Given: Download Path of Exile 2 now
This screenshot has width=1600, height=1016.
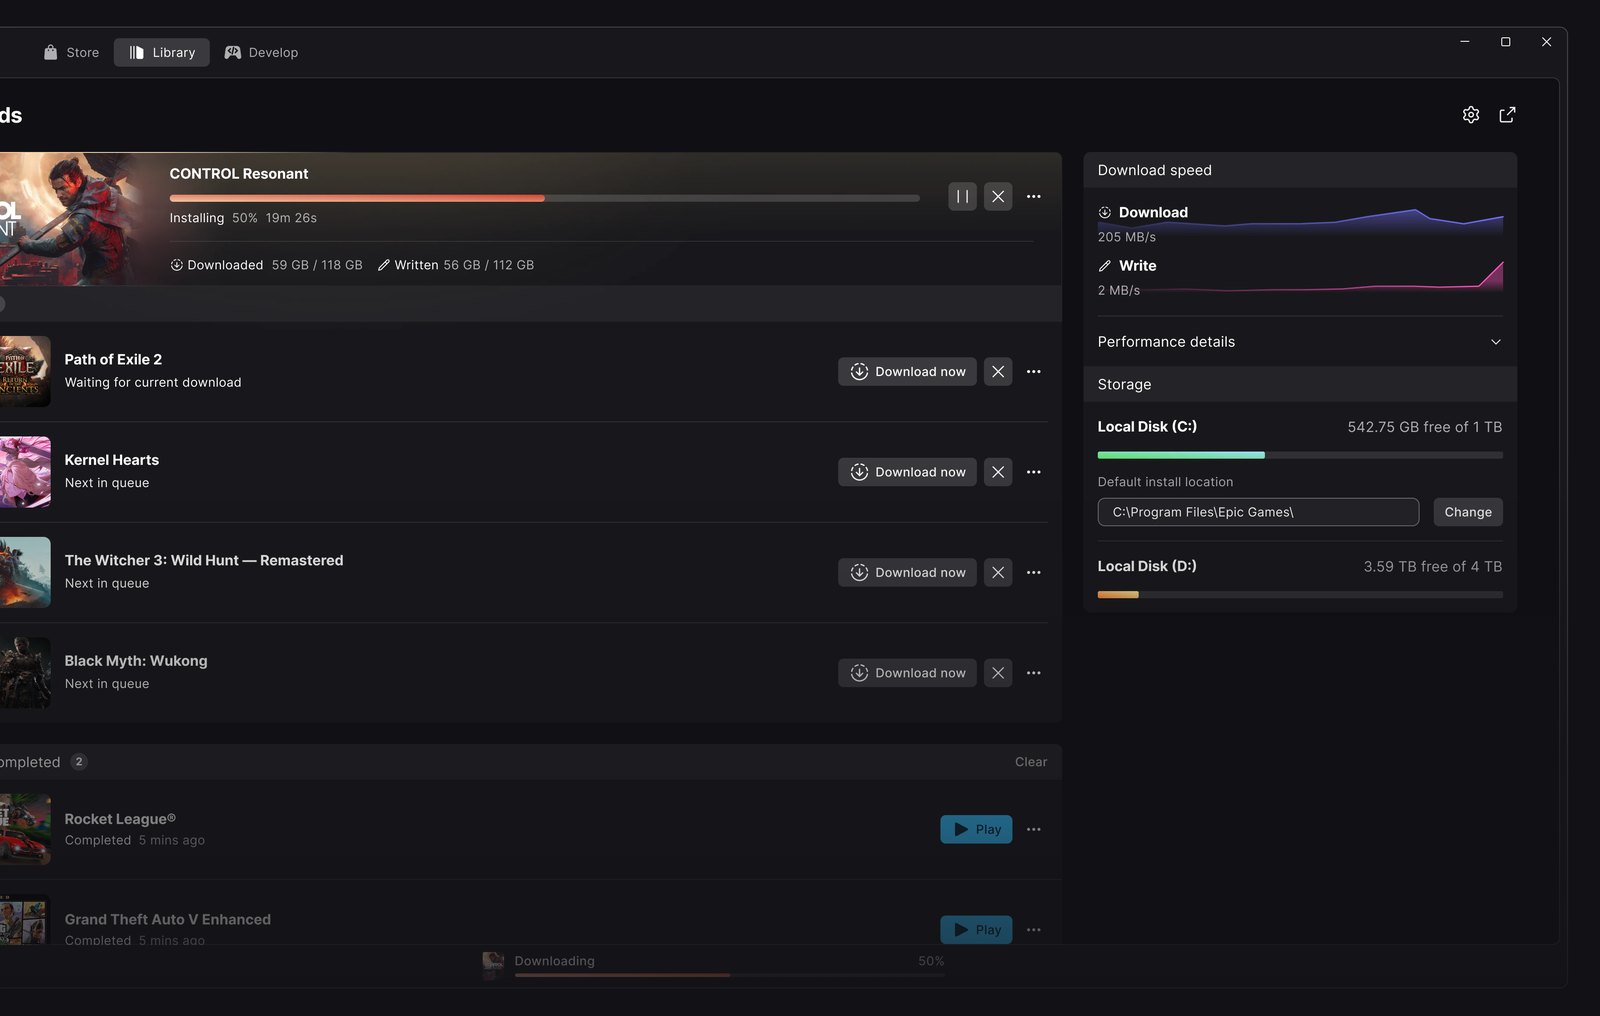Looking at the screenshot, I should (x=907, y=371).
